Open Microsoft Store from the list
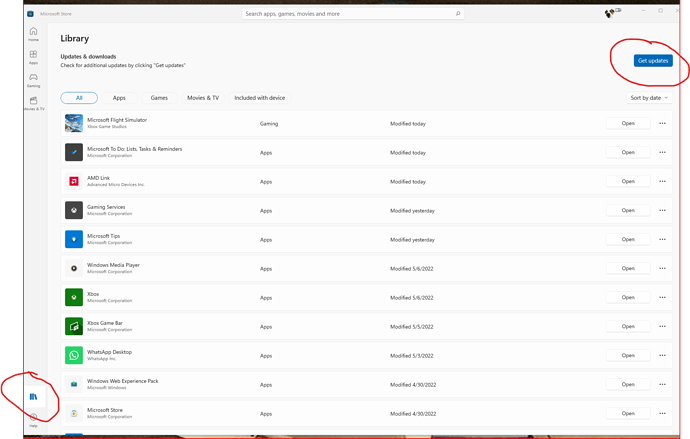This screenshot has width=690, height=439. 628,414
